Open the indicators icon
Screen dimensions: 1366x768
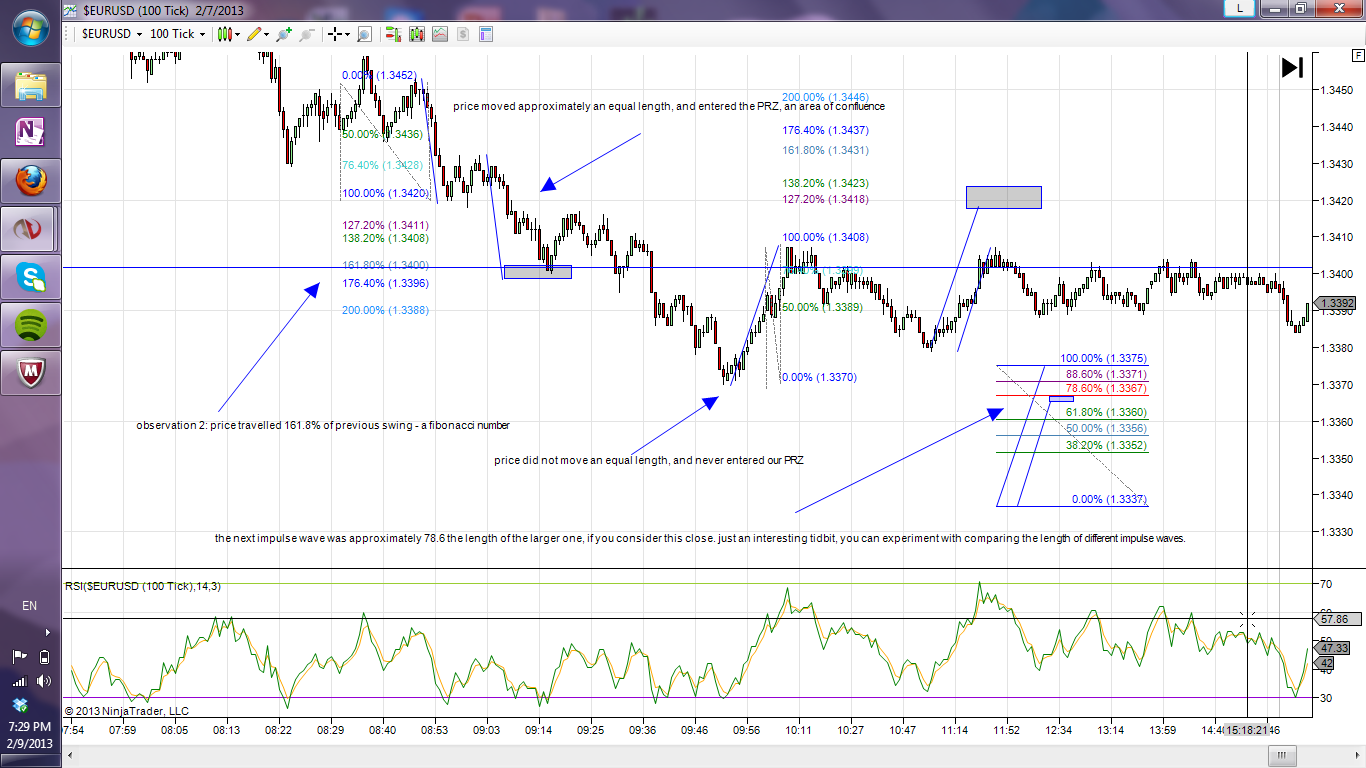pyautogui.click(x=440, y=34)
